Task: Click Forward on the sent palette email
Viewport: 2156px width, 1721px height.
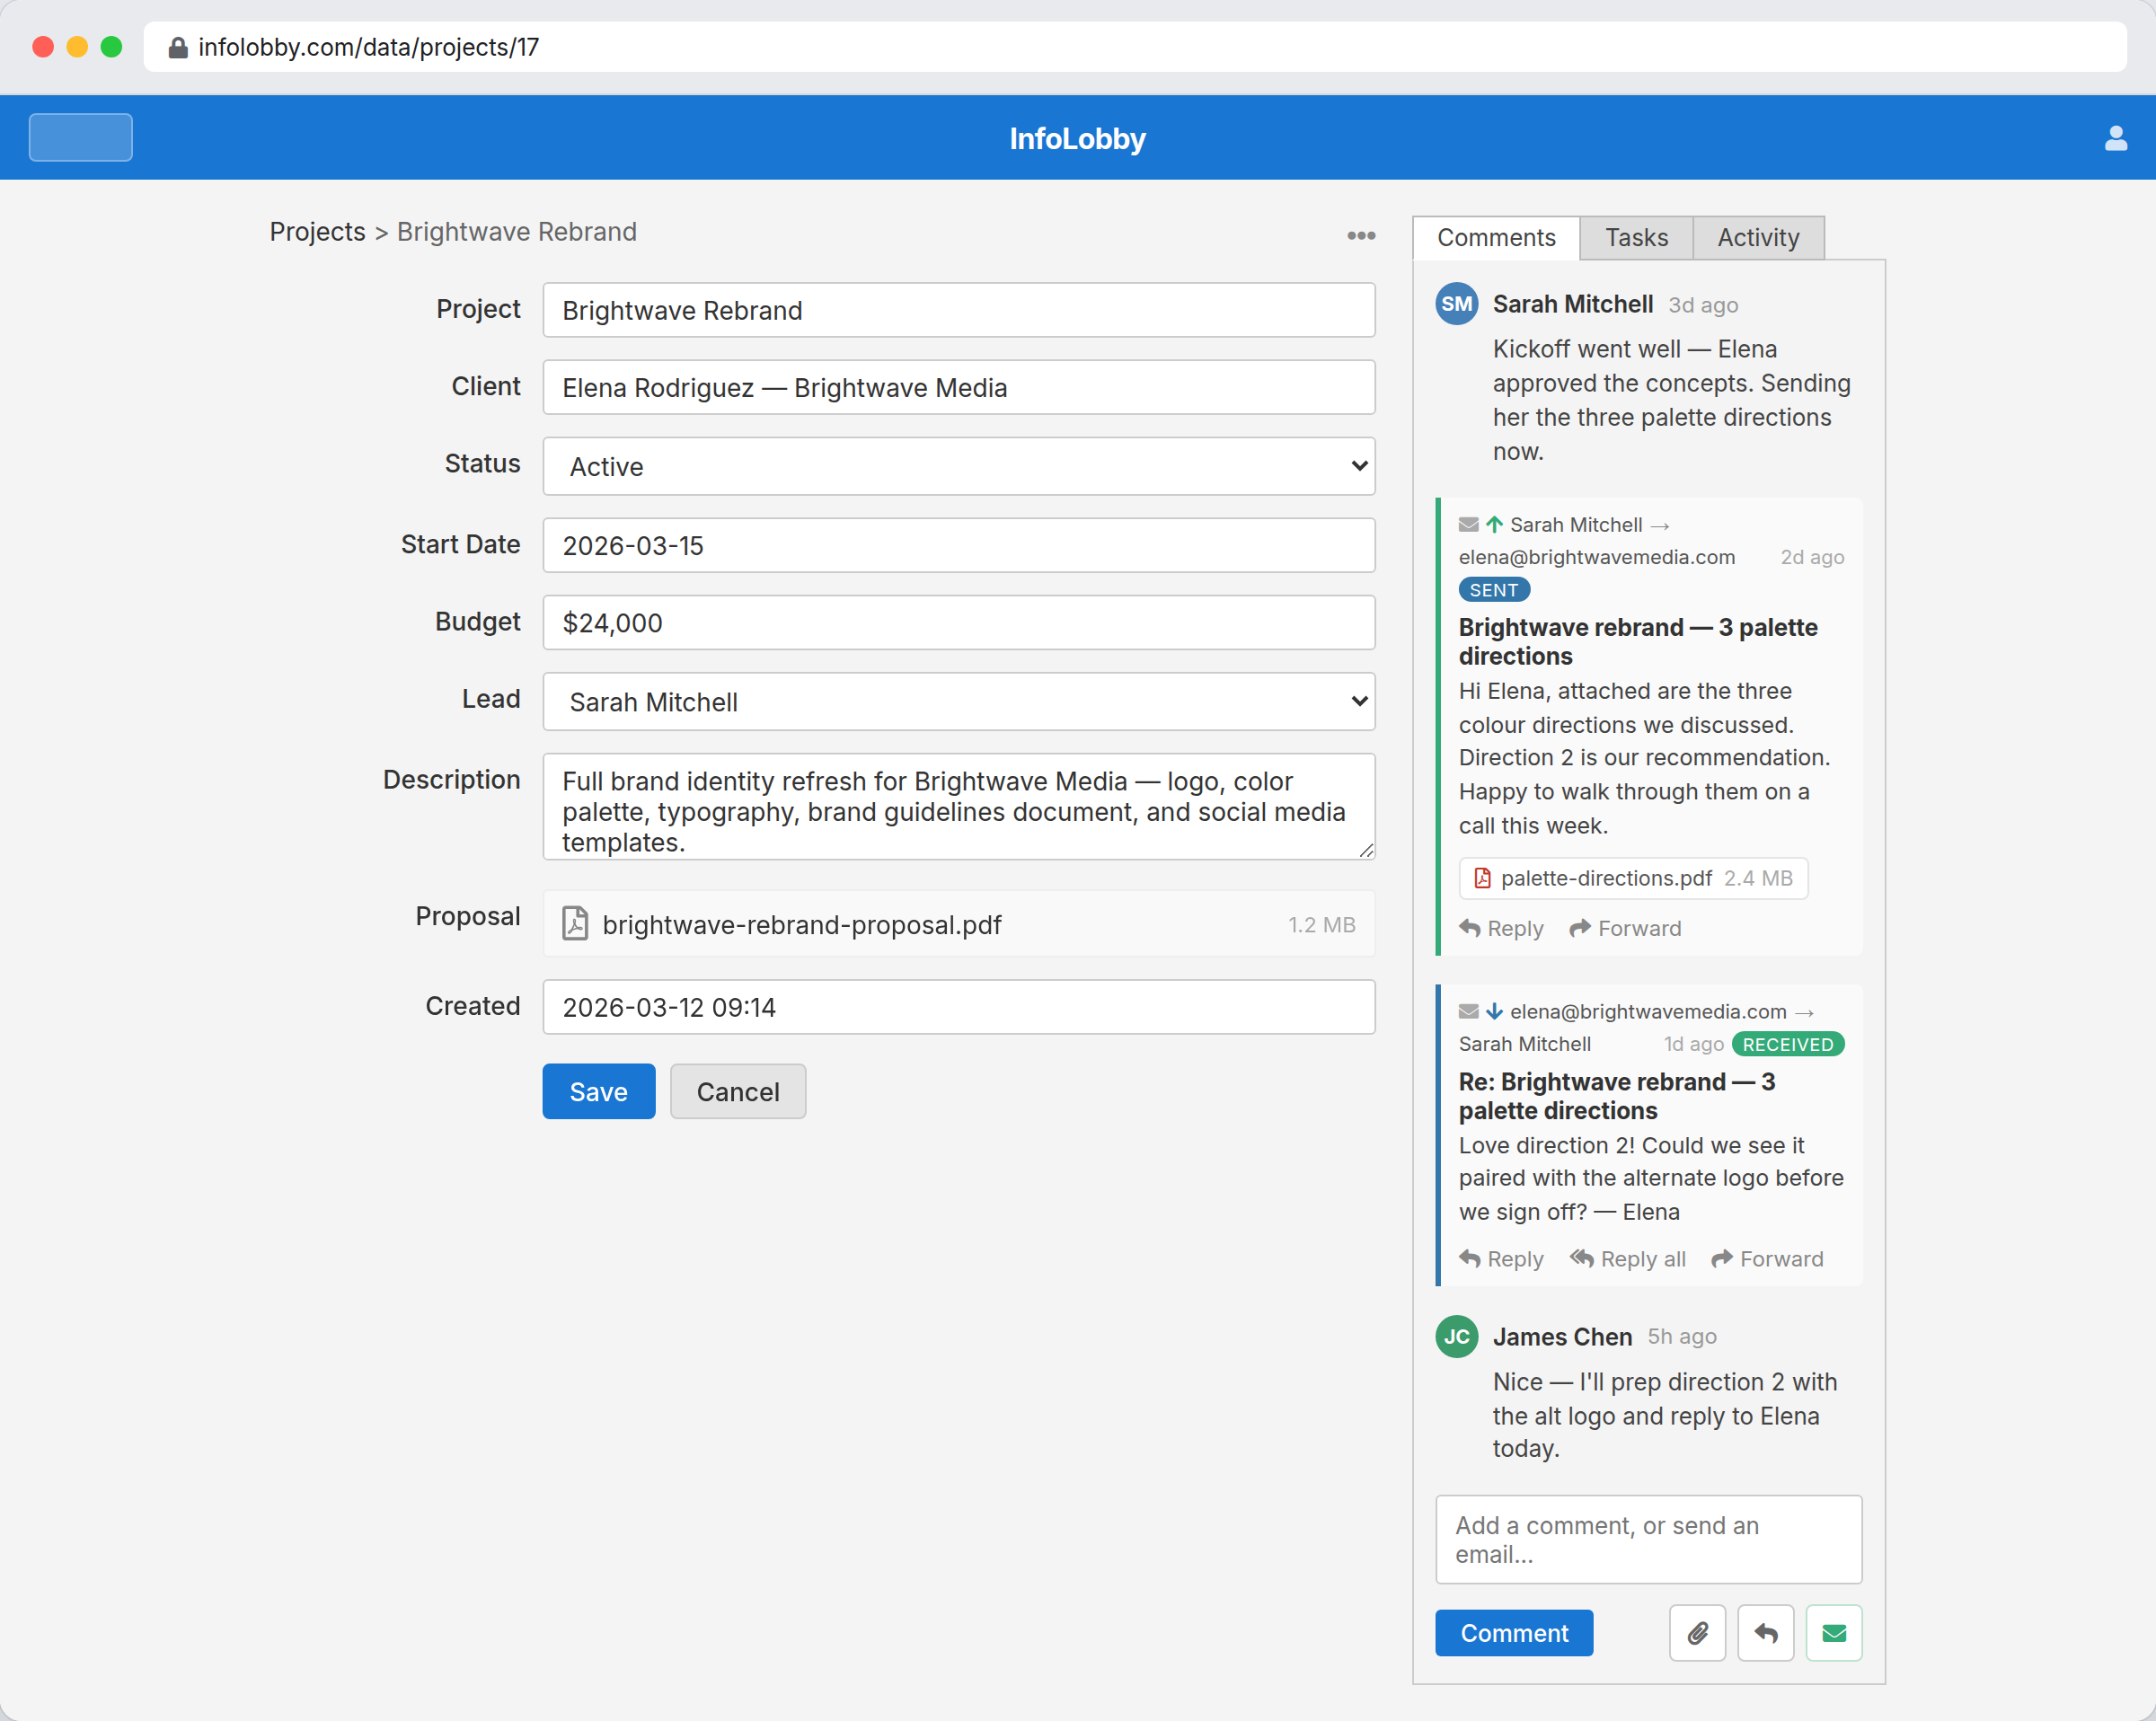Action: [1625, 928]
